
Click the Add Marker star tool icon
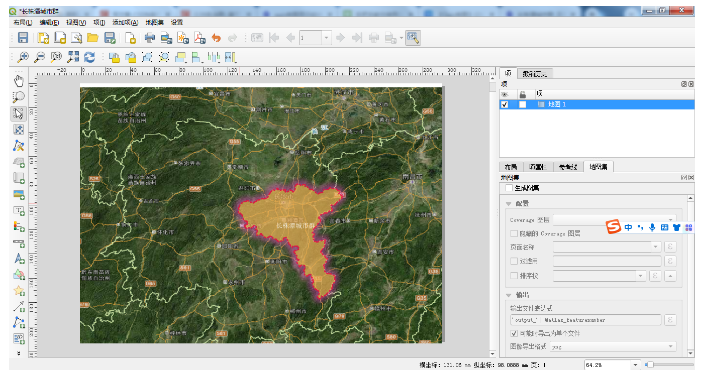pos(19,291)
